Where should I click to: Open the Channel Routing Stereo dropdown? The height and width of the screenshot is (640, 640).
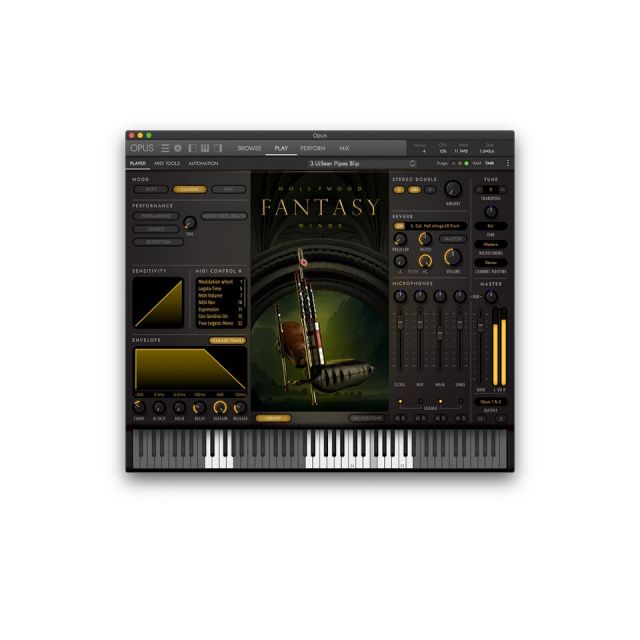point(491,262)
